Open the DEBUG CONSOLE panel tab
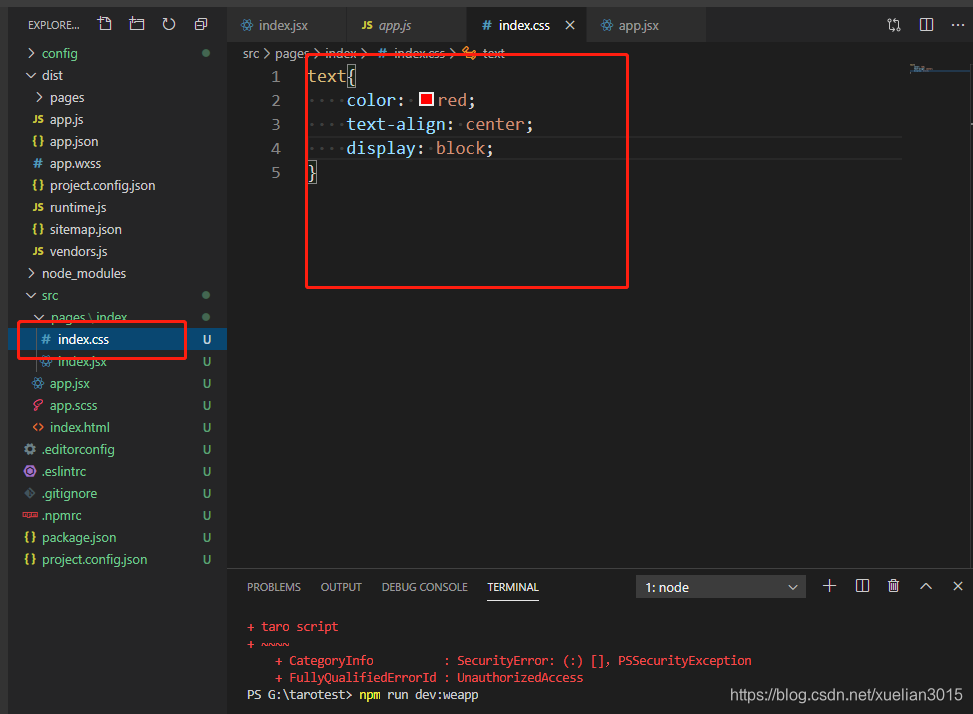Screen dimensions: 973x714 pyautogui.click(x=424, y=587)
